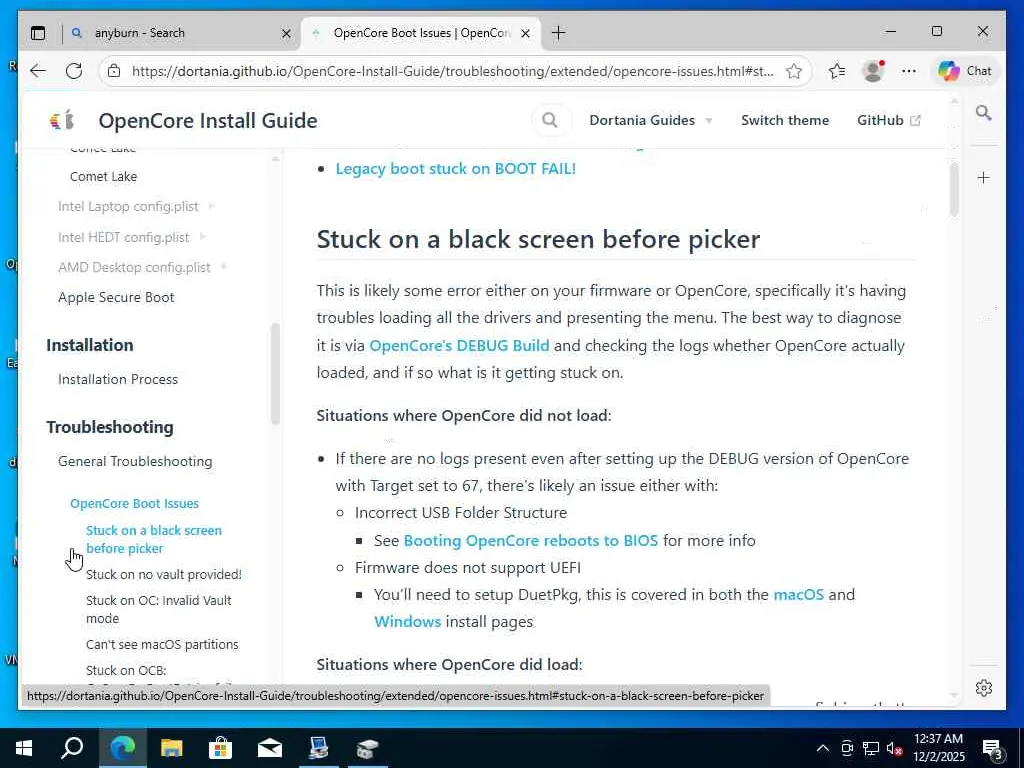Open Edge Settings and more menu

pos(908,71)
